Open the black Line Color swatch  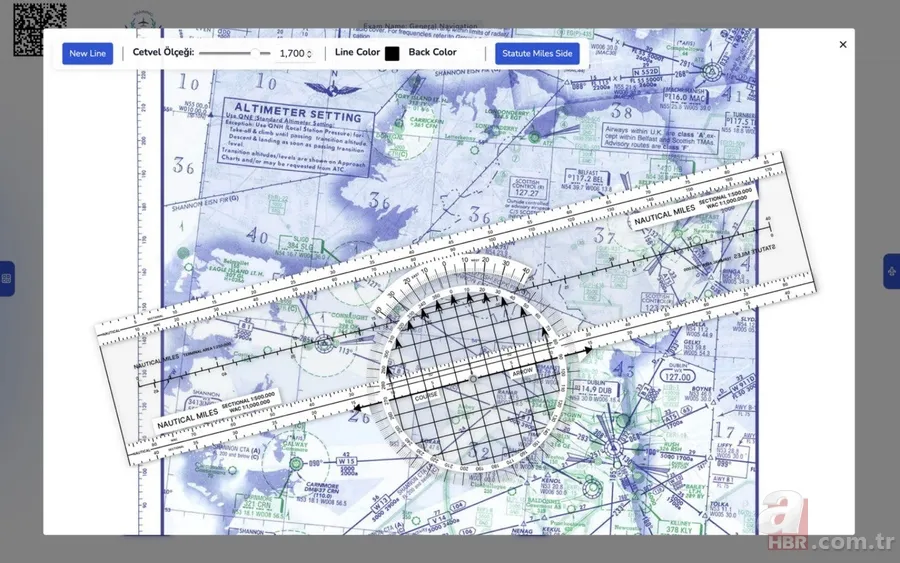(x=392, y=53)
